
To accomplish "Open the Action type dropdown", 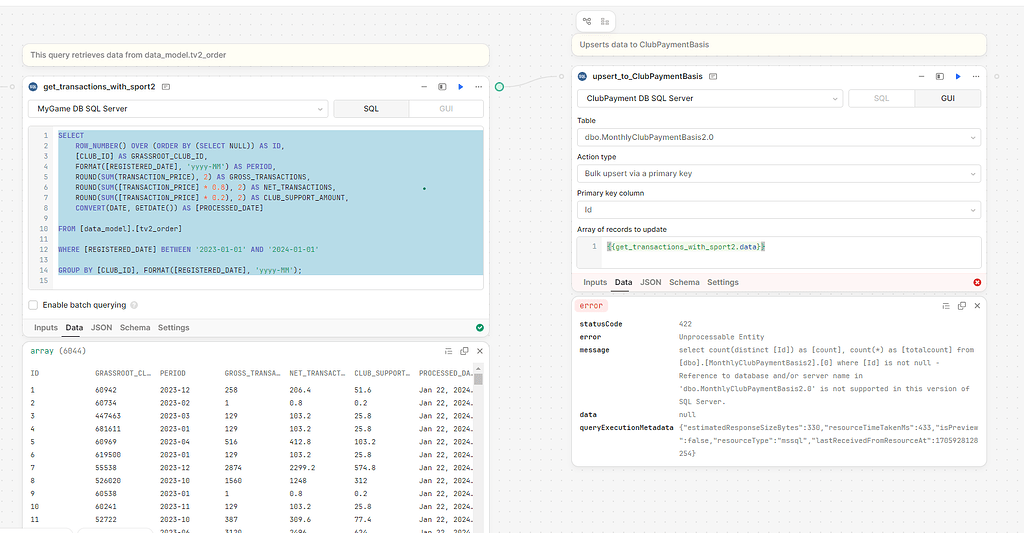I will (x=778, y=173).
